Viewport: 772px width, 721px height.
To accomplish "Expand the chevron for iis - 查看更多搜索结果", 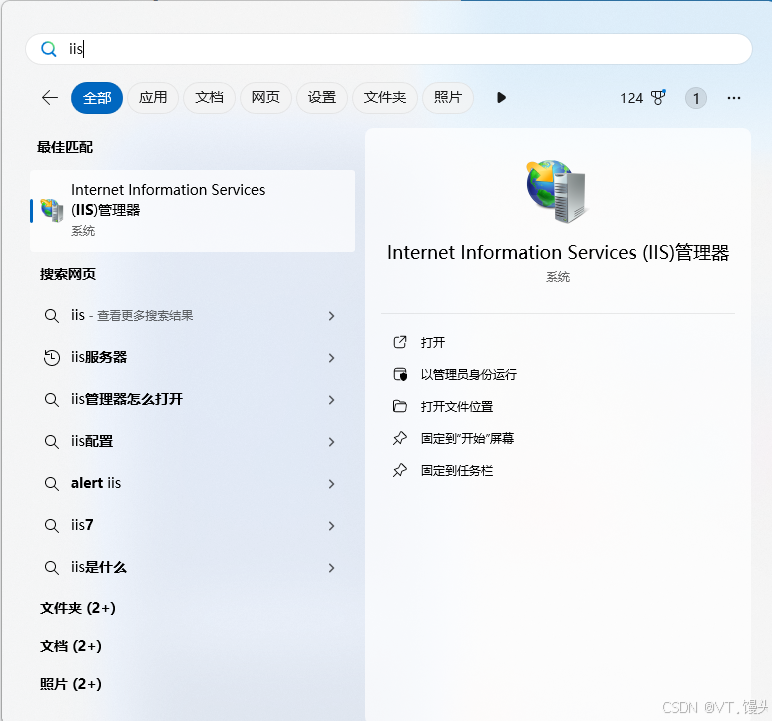I will pyautogui.click(x=331, y=316).
